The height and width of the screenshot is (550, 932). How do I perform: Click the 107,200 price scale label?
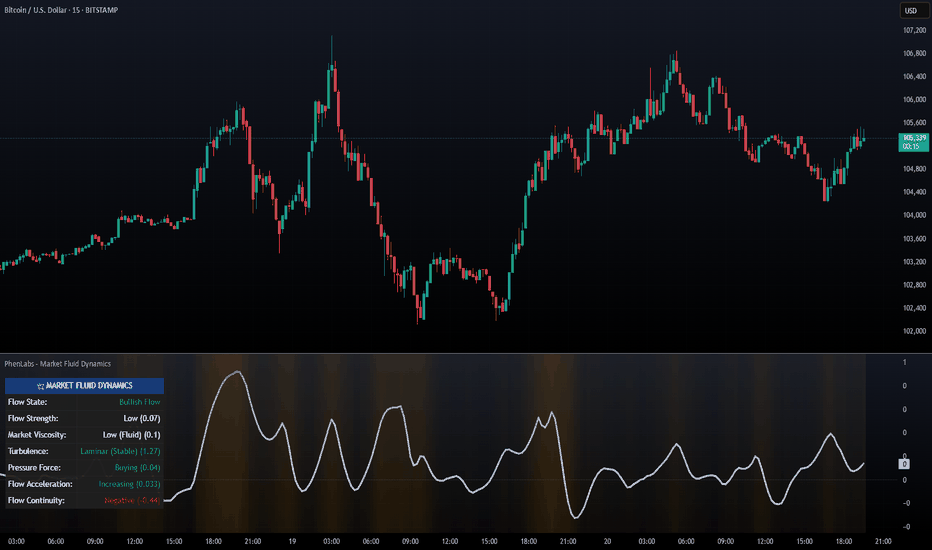coord(915,30)
